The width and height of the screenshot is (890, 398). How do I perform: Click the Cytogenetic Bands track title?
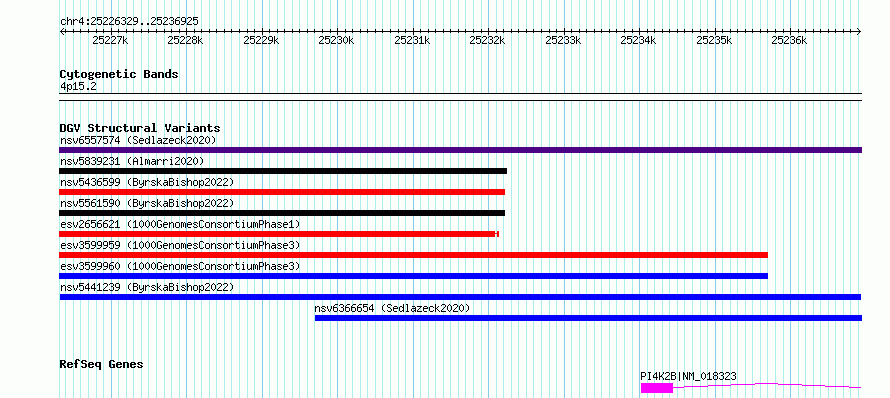point(119,74)
